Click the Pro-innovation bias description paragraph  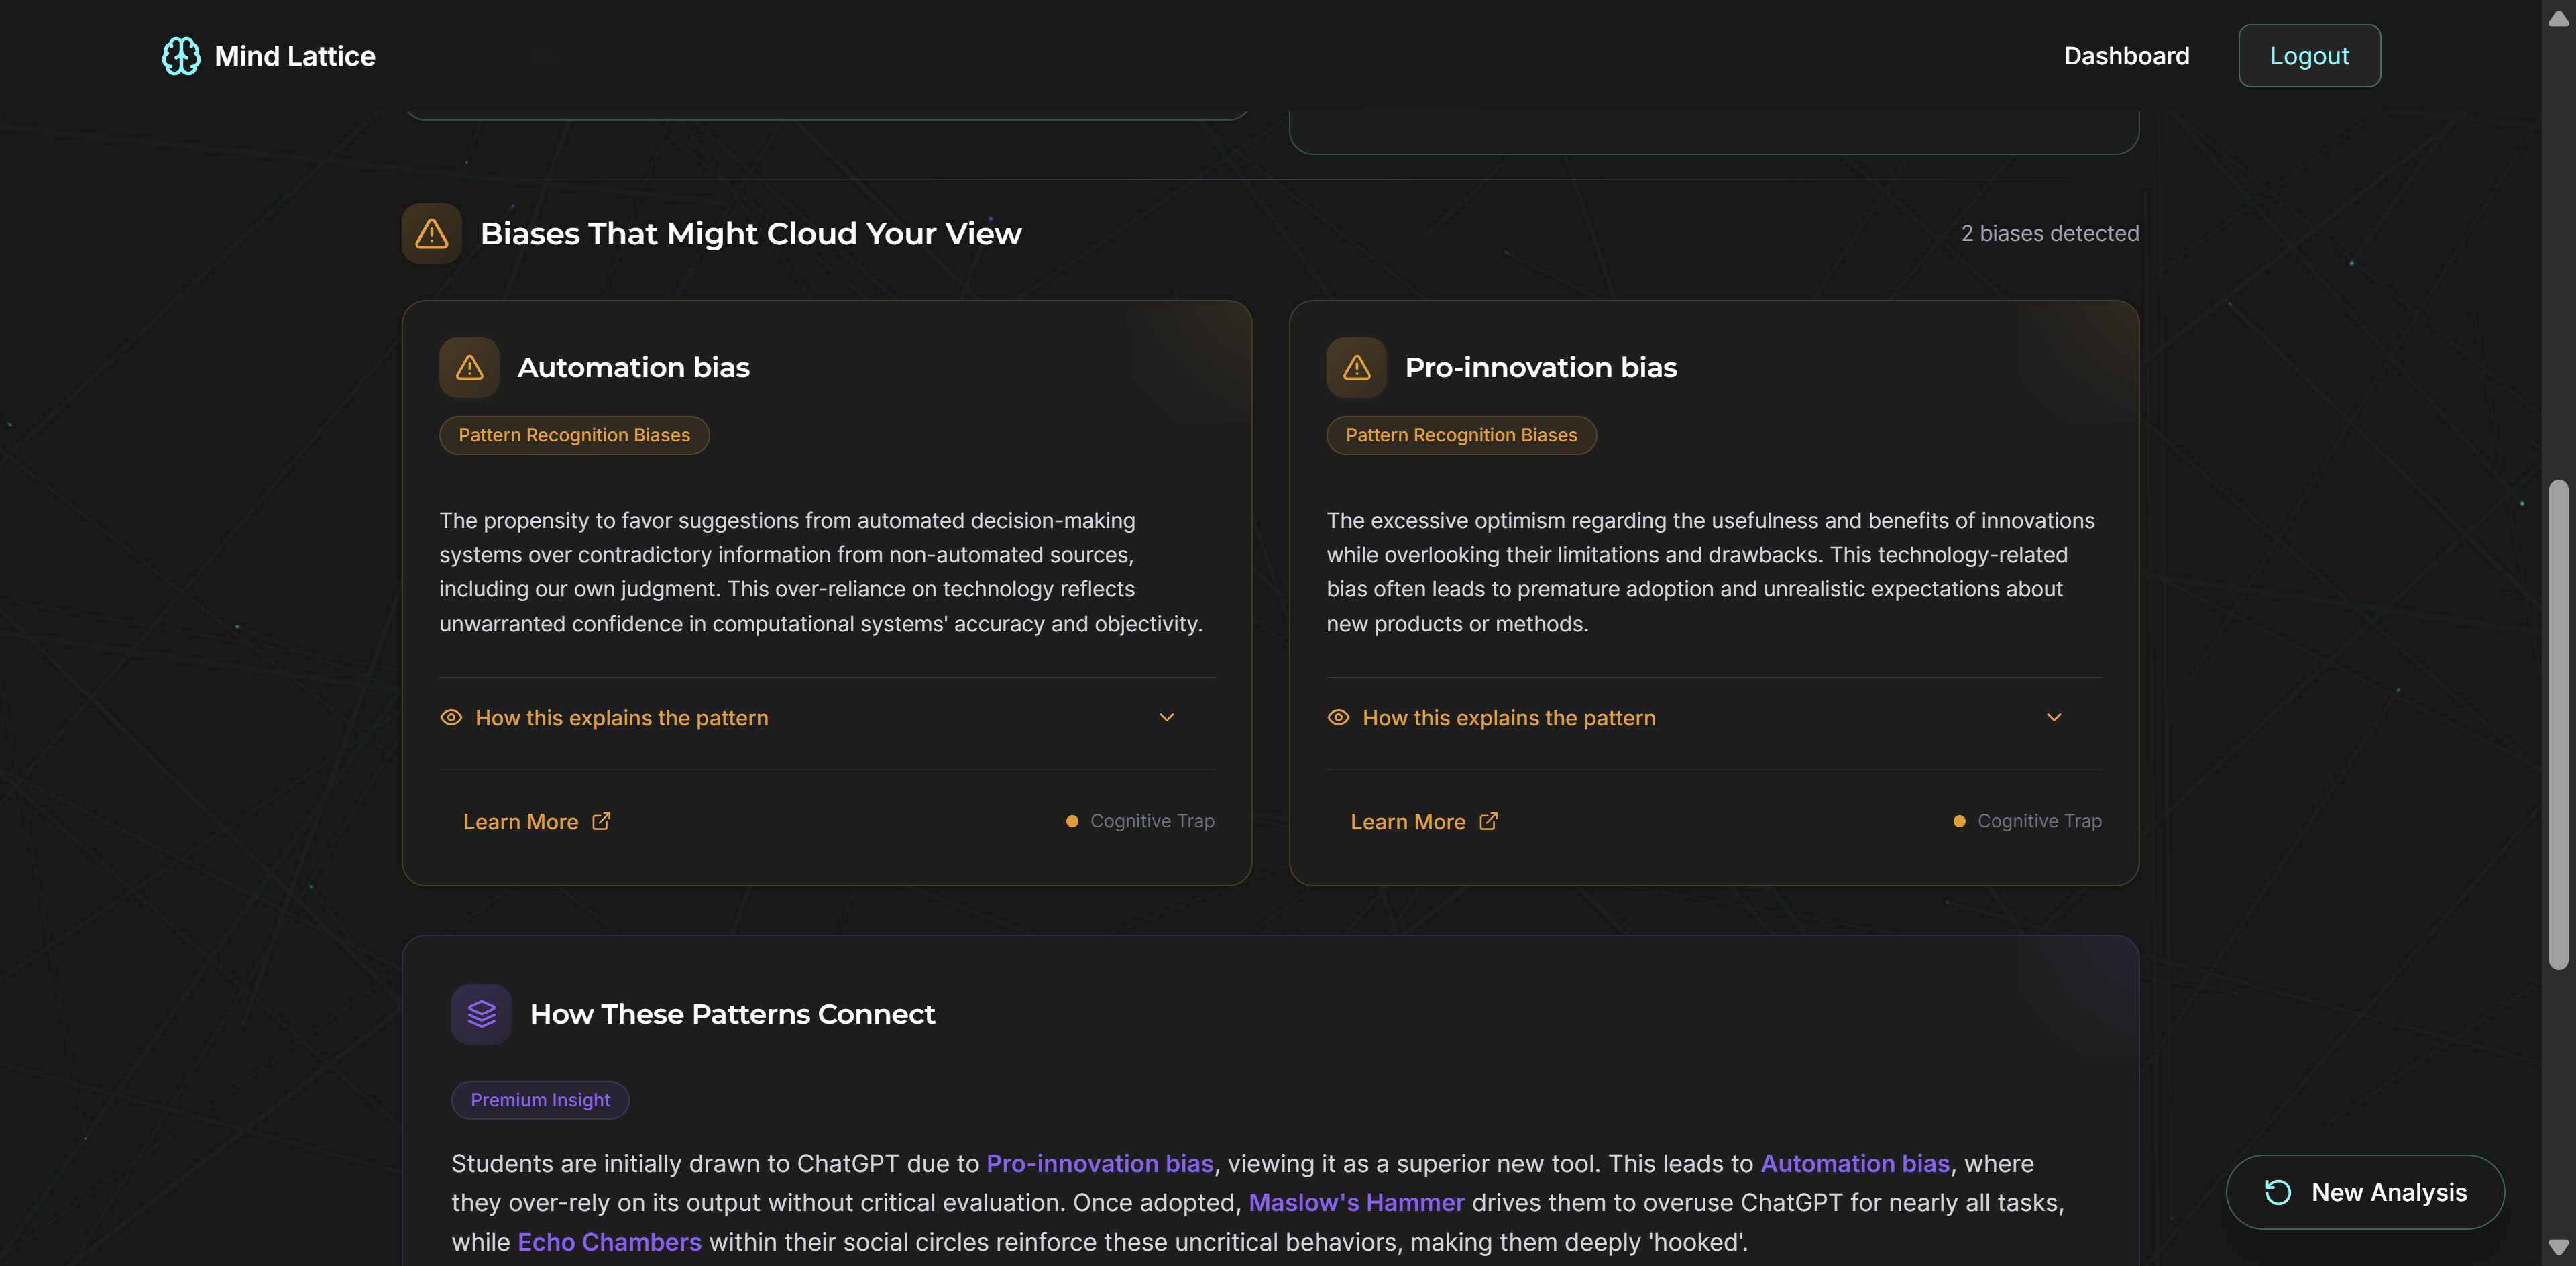[1710, 572]
